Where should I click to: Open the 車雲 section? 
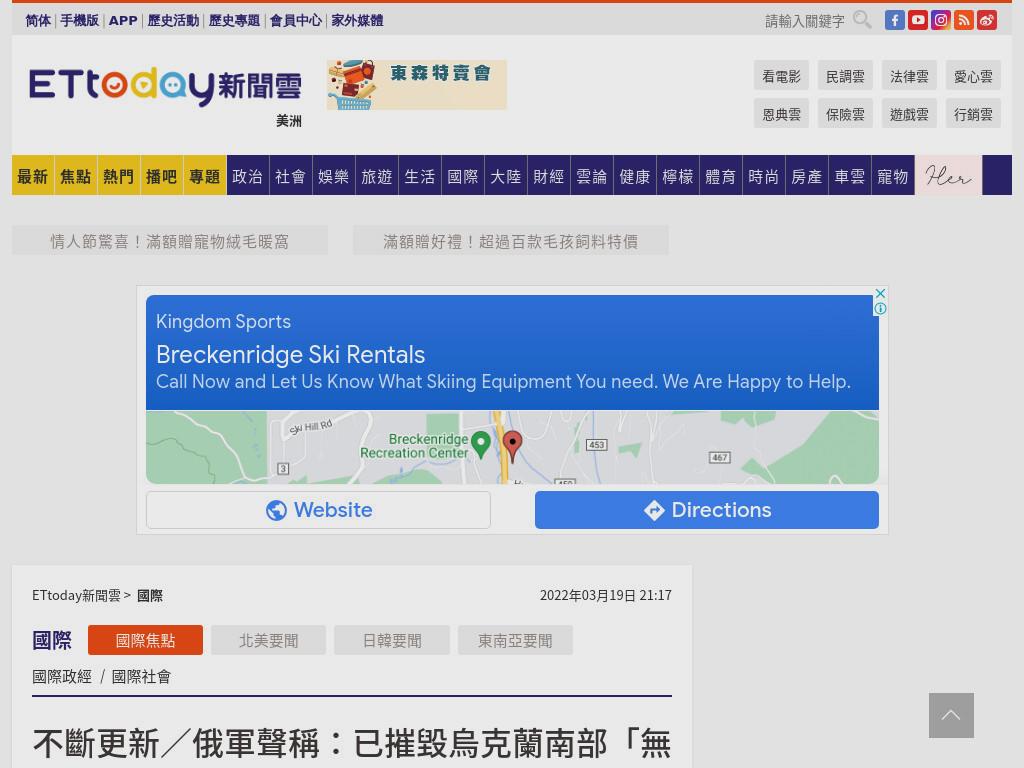(x=850, y=175)
